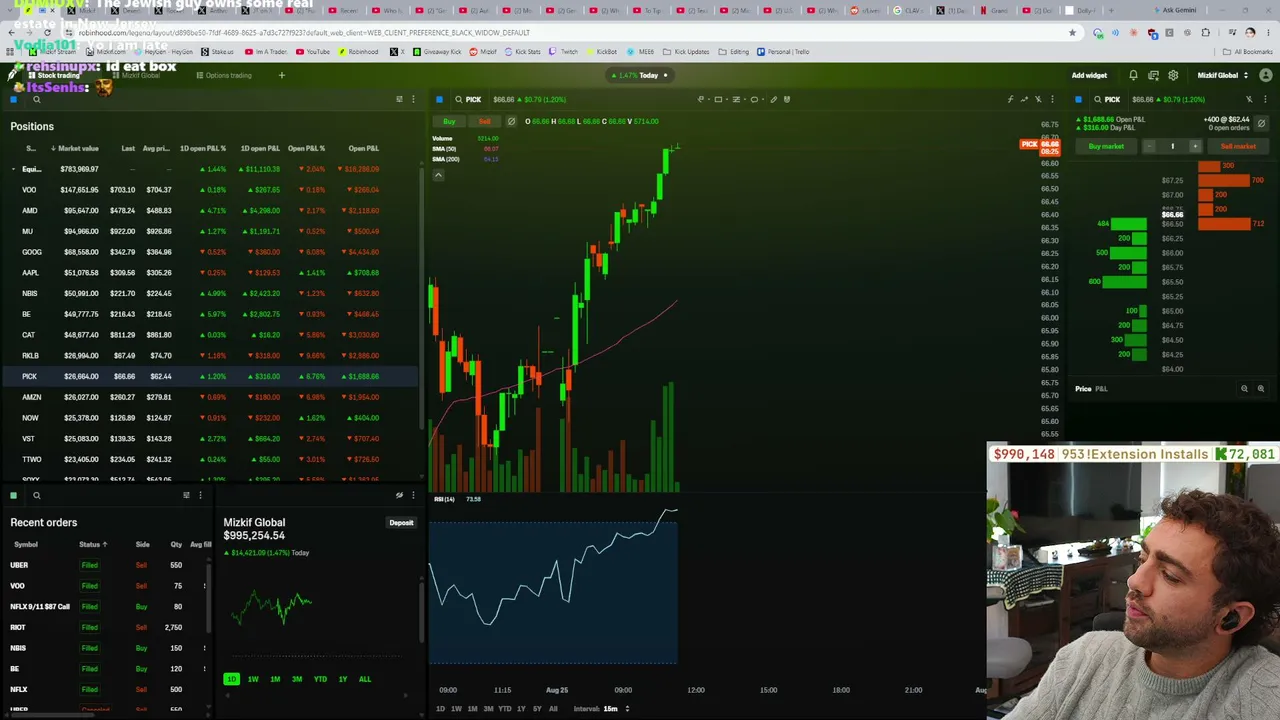The width and height of the screenshot is (1280, 720).
Task: Open the Mizkif Global widget three-dot menu
Action: click(413, 495)
